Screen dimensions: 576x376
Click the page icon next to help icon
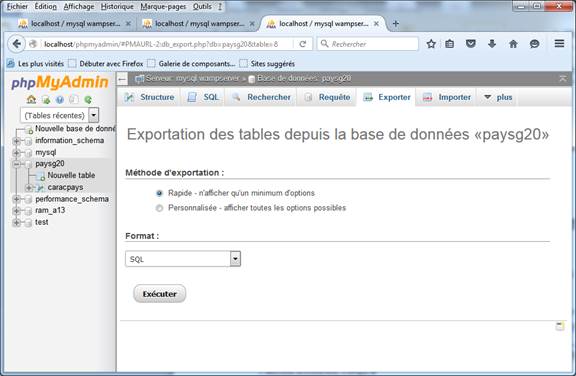(x=74, y=100)
